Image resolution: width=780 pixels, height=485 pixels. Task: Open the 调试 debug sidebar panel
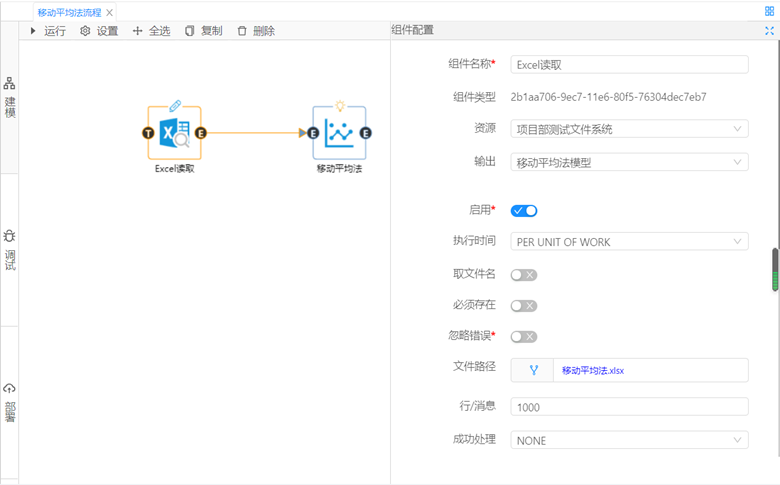point(9,249)
